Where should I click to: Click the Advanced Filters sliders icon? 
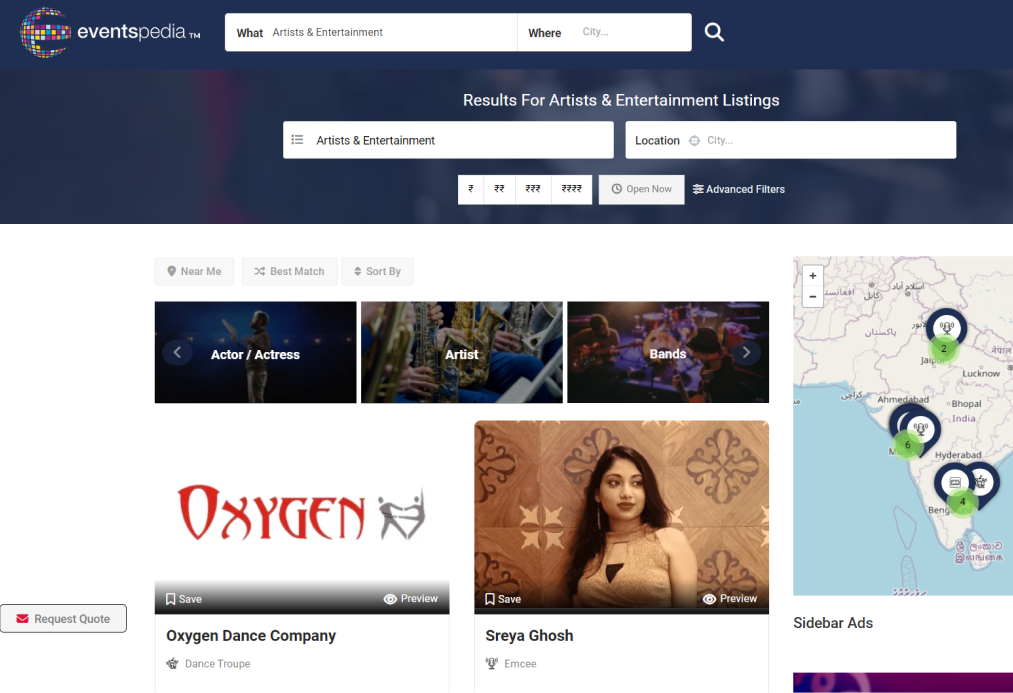(x=699, y=189)
